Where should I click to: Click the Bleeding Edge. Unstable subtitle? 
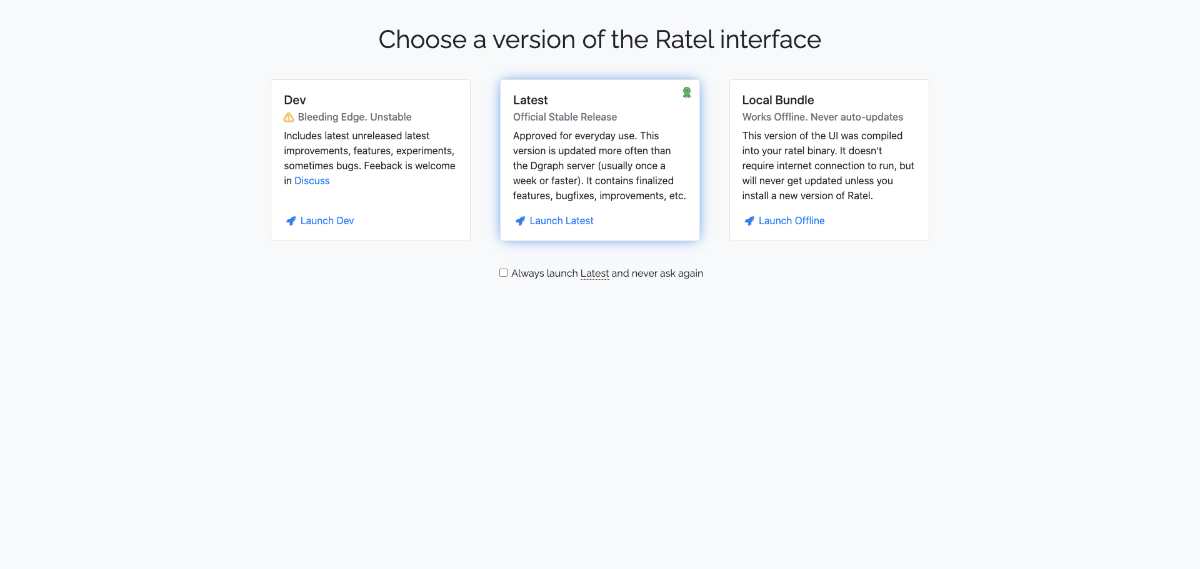coord(354,117)
